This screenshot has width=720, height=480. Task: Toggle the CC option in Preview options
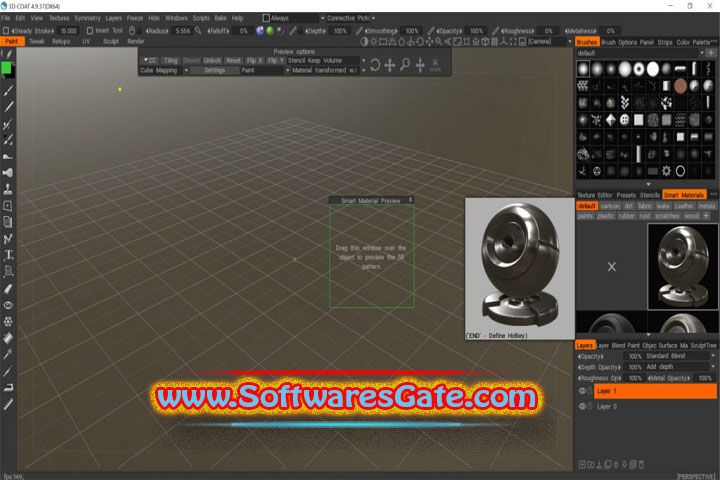(x=150, y=61)
